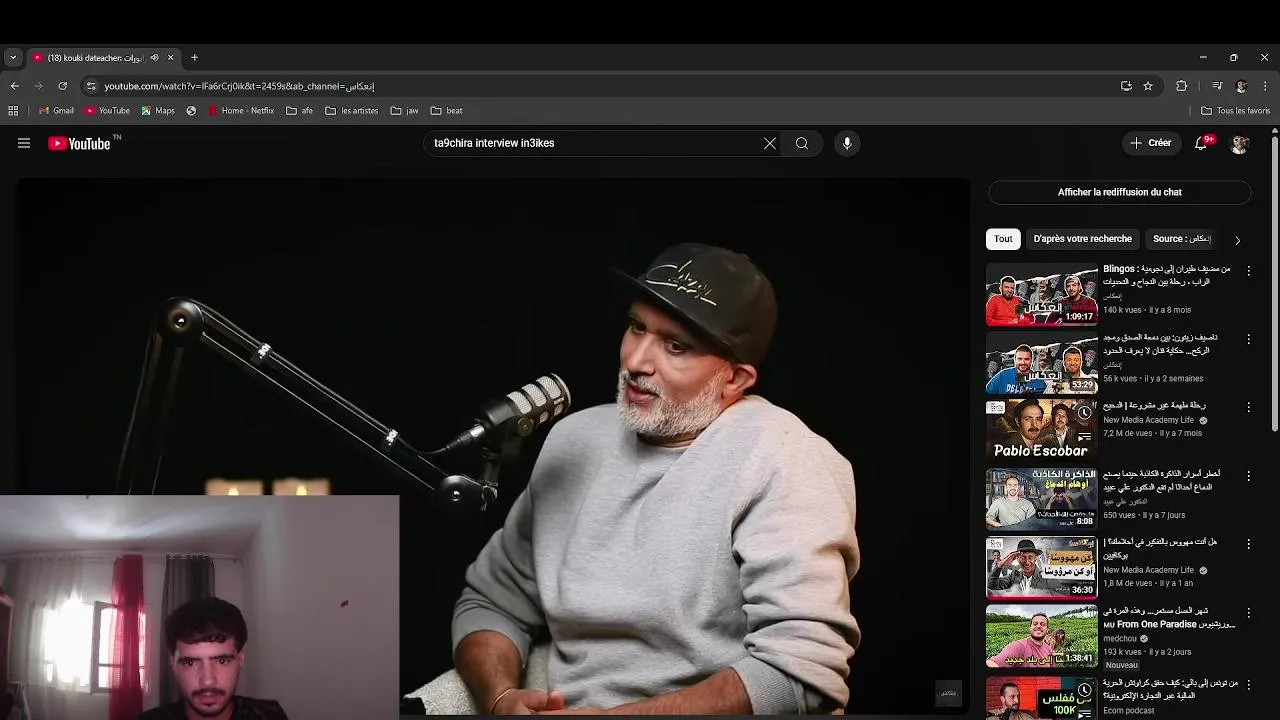Open the YouTube account avatar menu
This screenshot has height=720, width=1280.
pos(1240,144)
